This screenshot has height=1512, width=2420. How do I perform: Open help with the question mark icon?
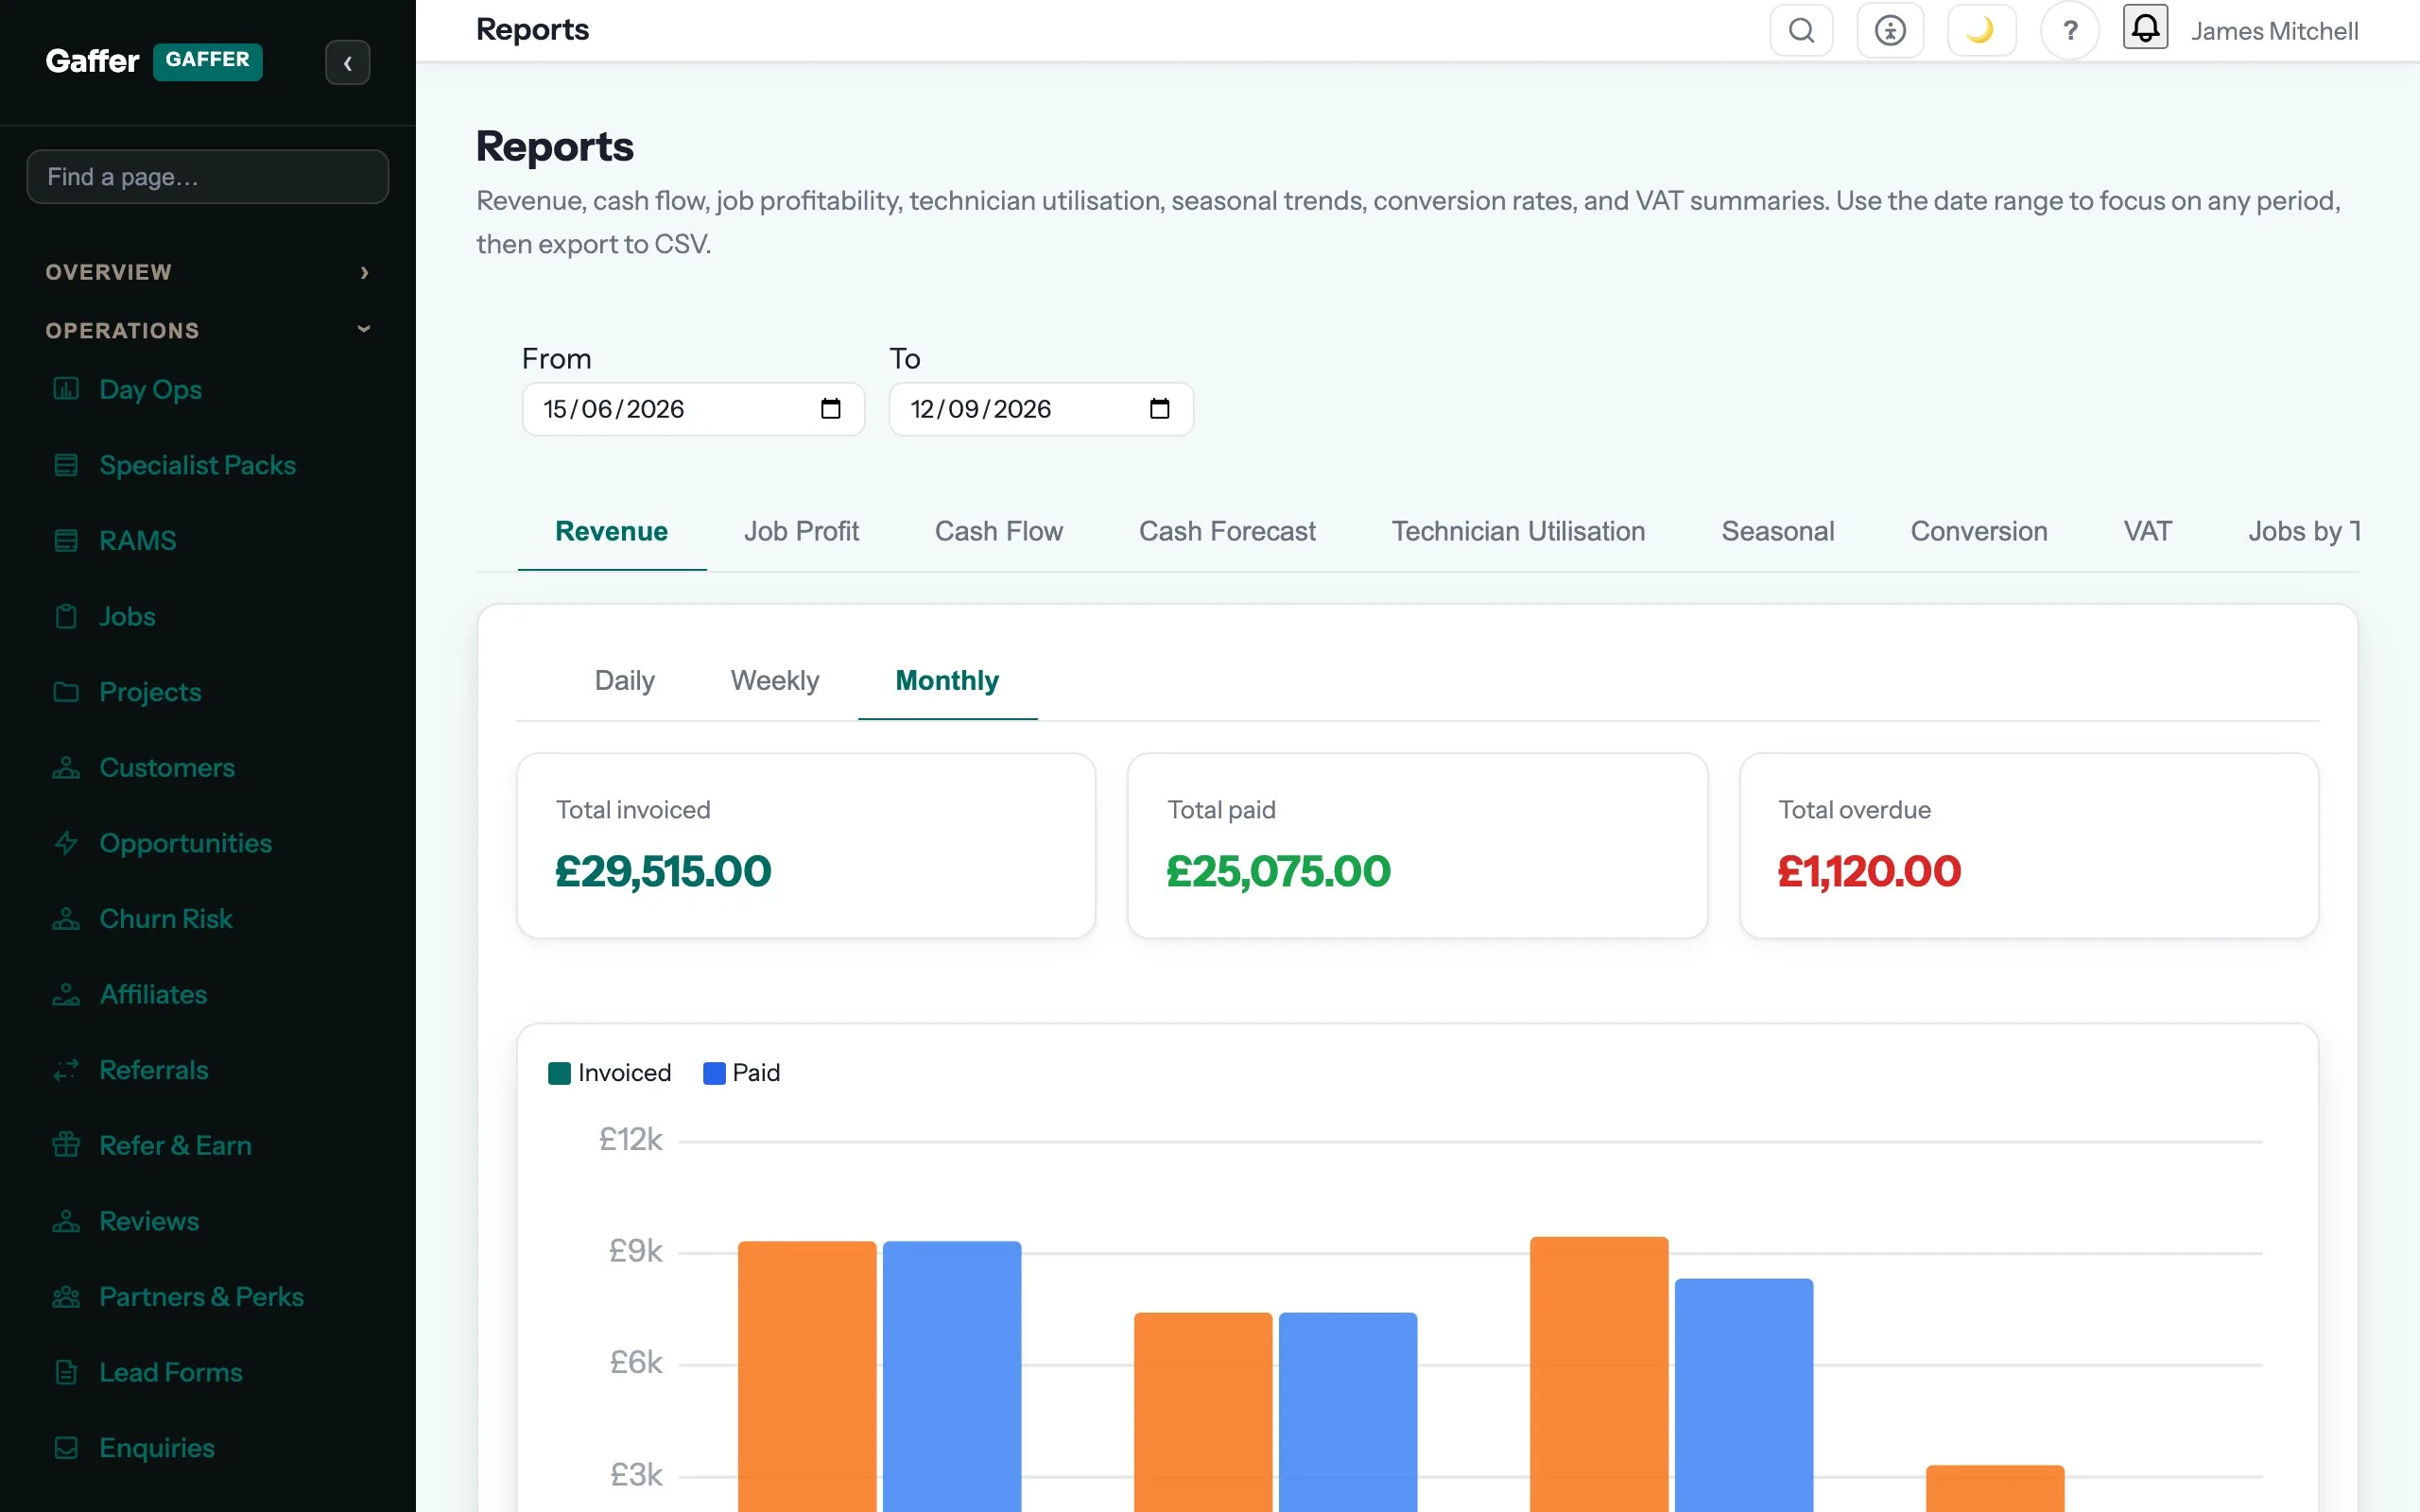[2069, 30]
